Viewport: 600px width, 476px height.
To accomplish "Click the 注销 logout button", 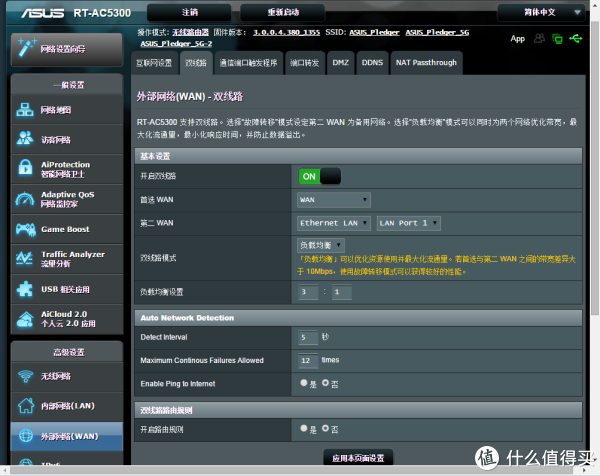I will 189,13.
